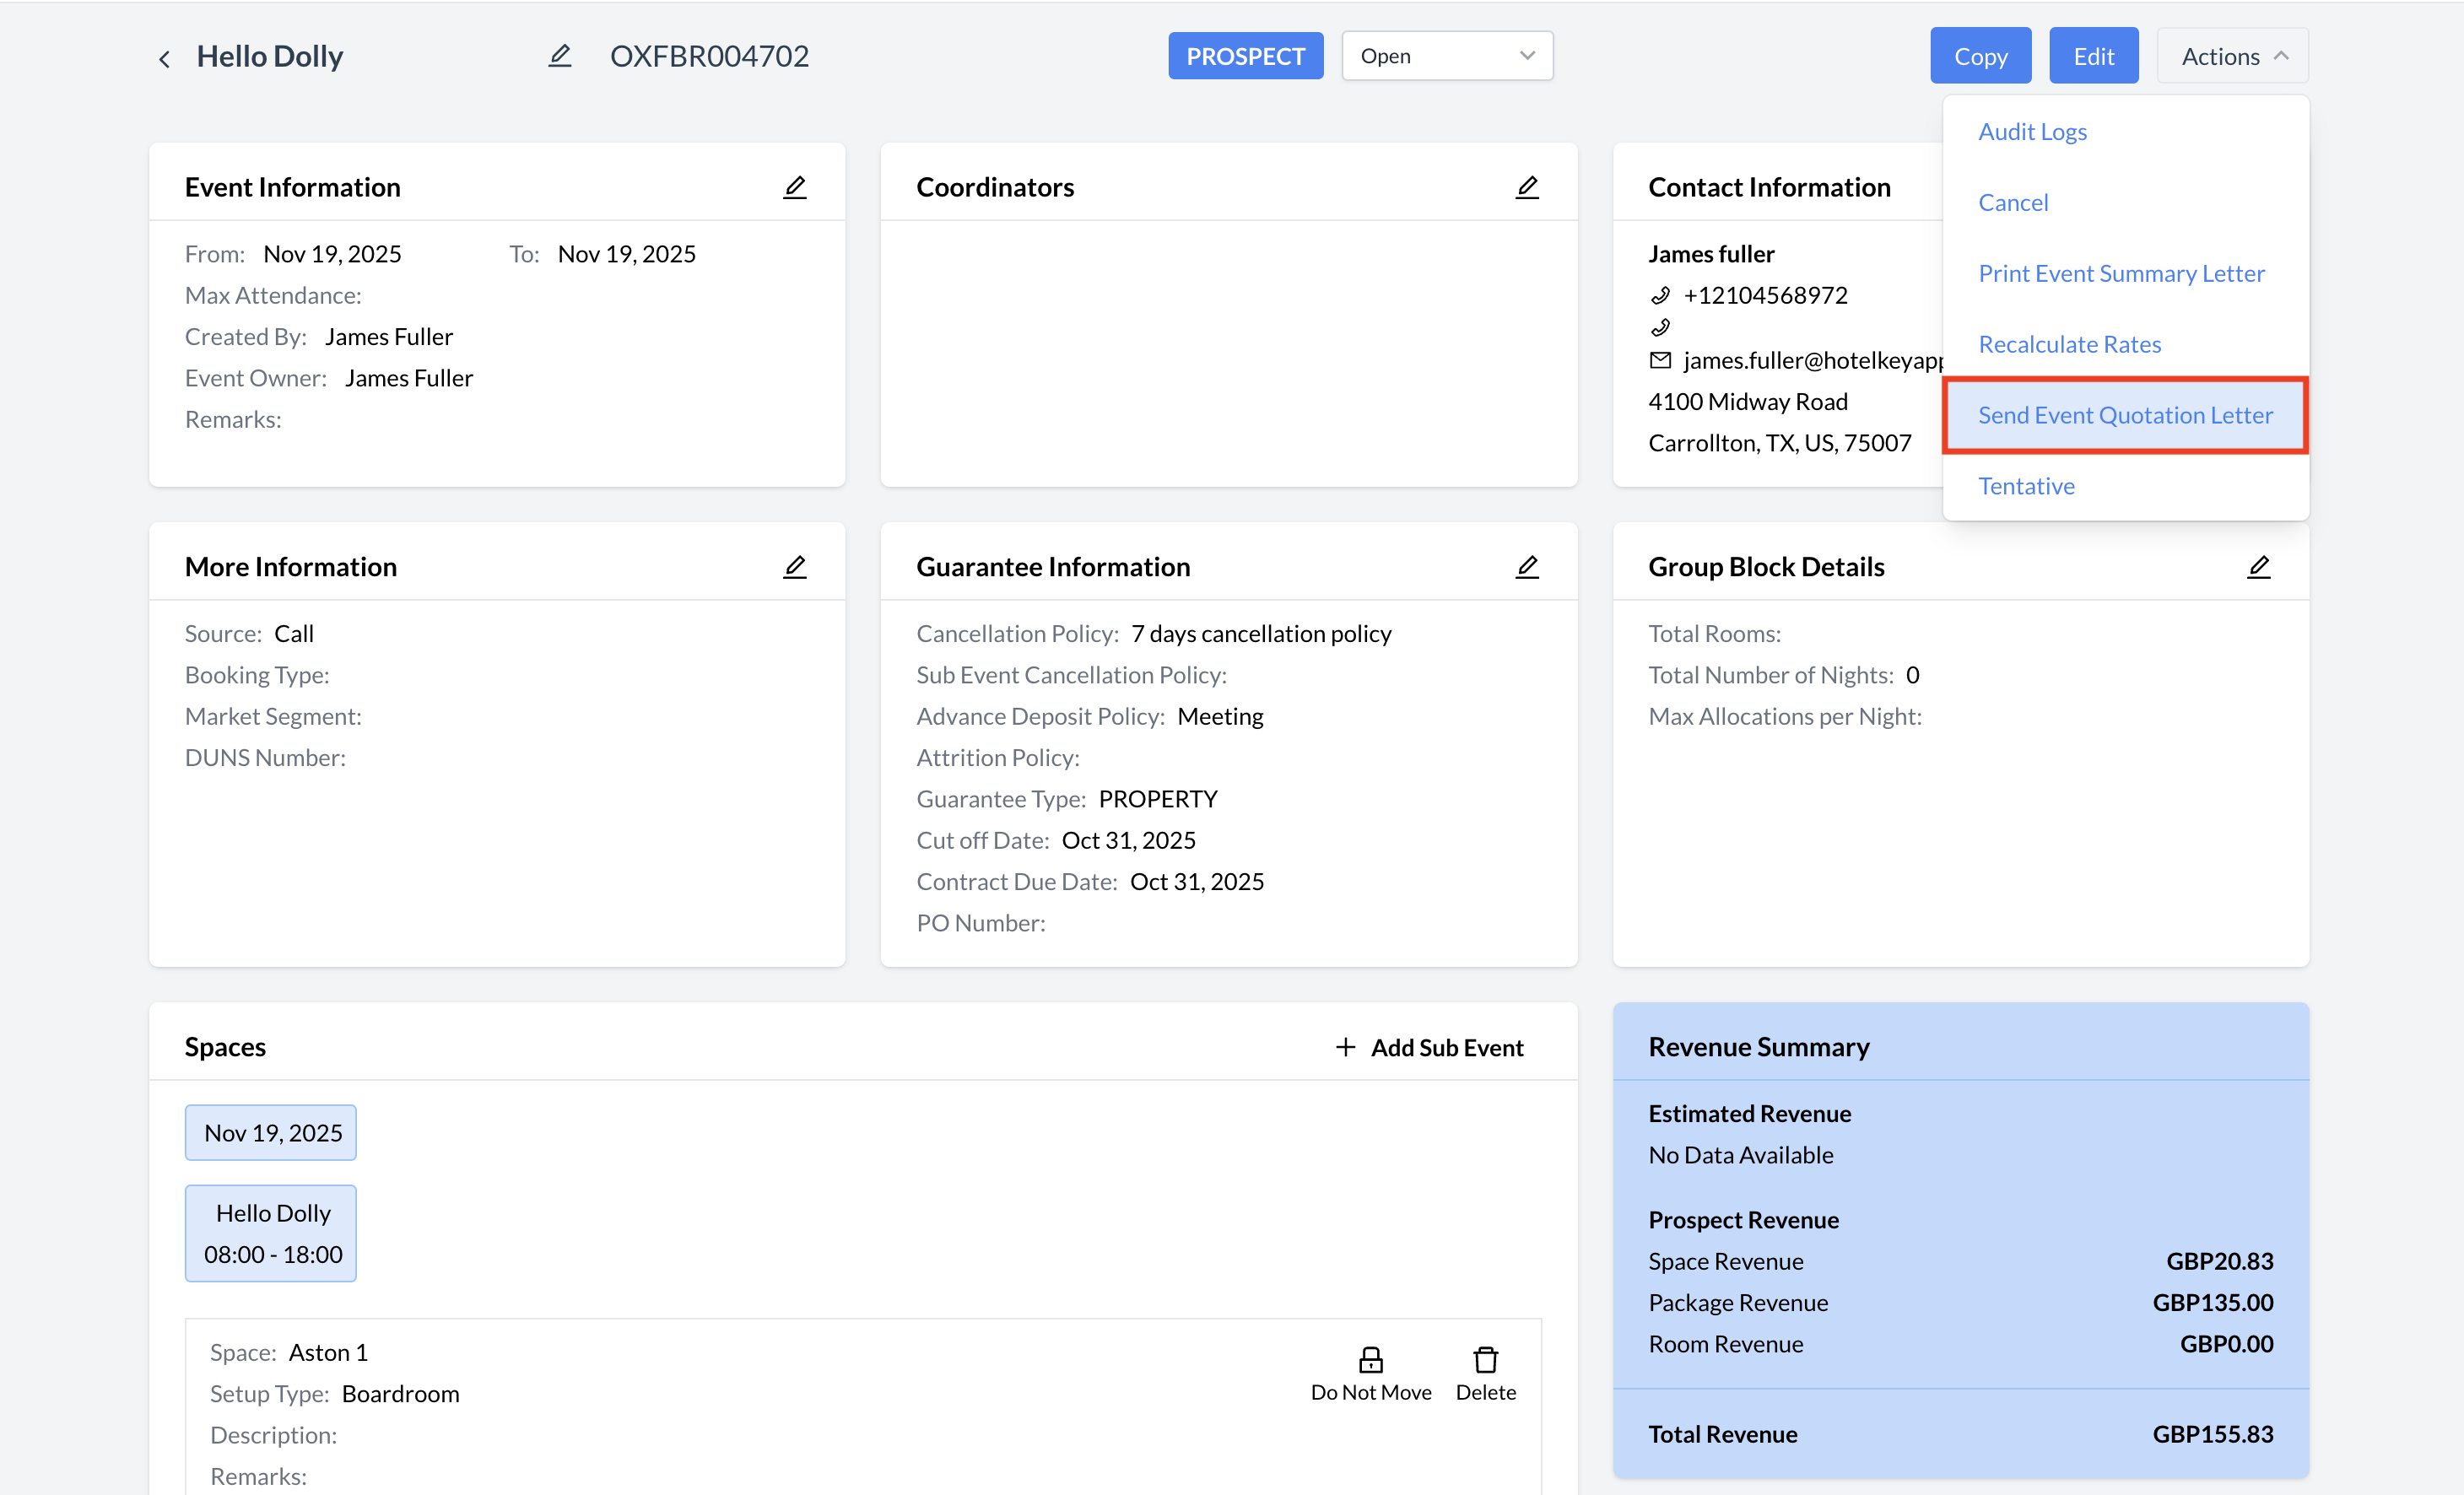Edit the event name pencil icon

[560, 56]
